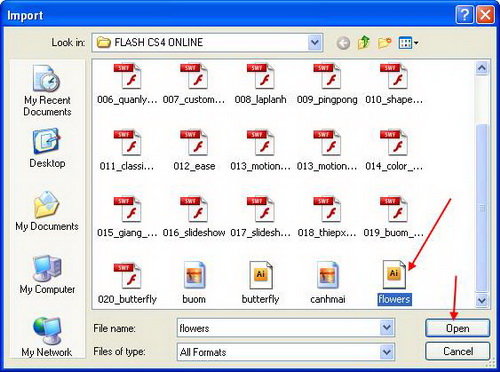Screen dimensions: 500x372
Task: Select the 019_buom SWF file icon
Action: 394,209
